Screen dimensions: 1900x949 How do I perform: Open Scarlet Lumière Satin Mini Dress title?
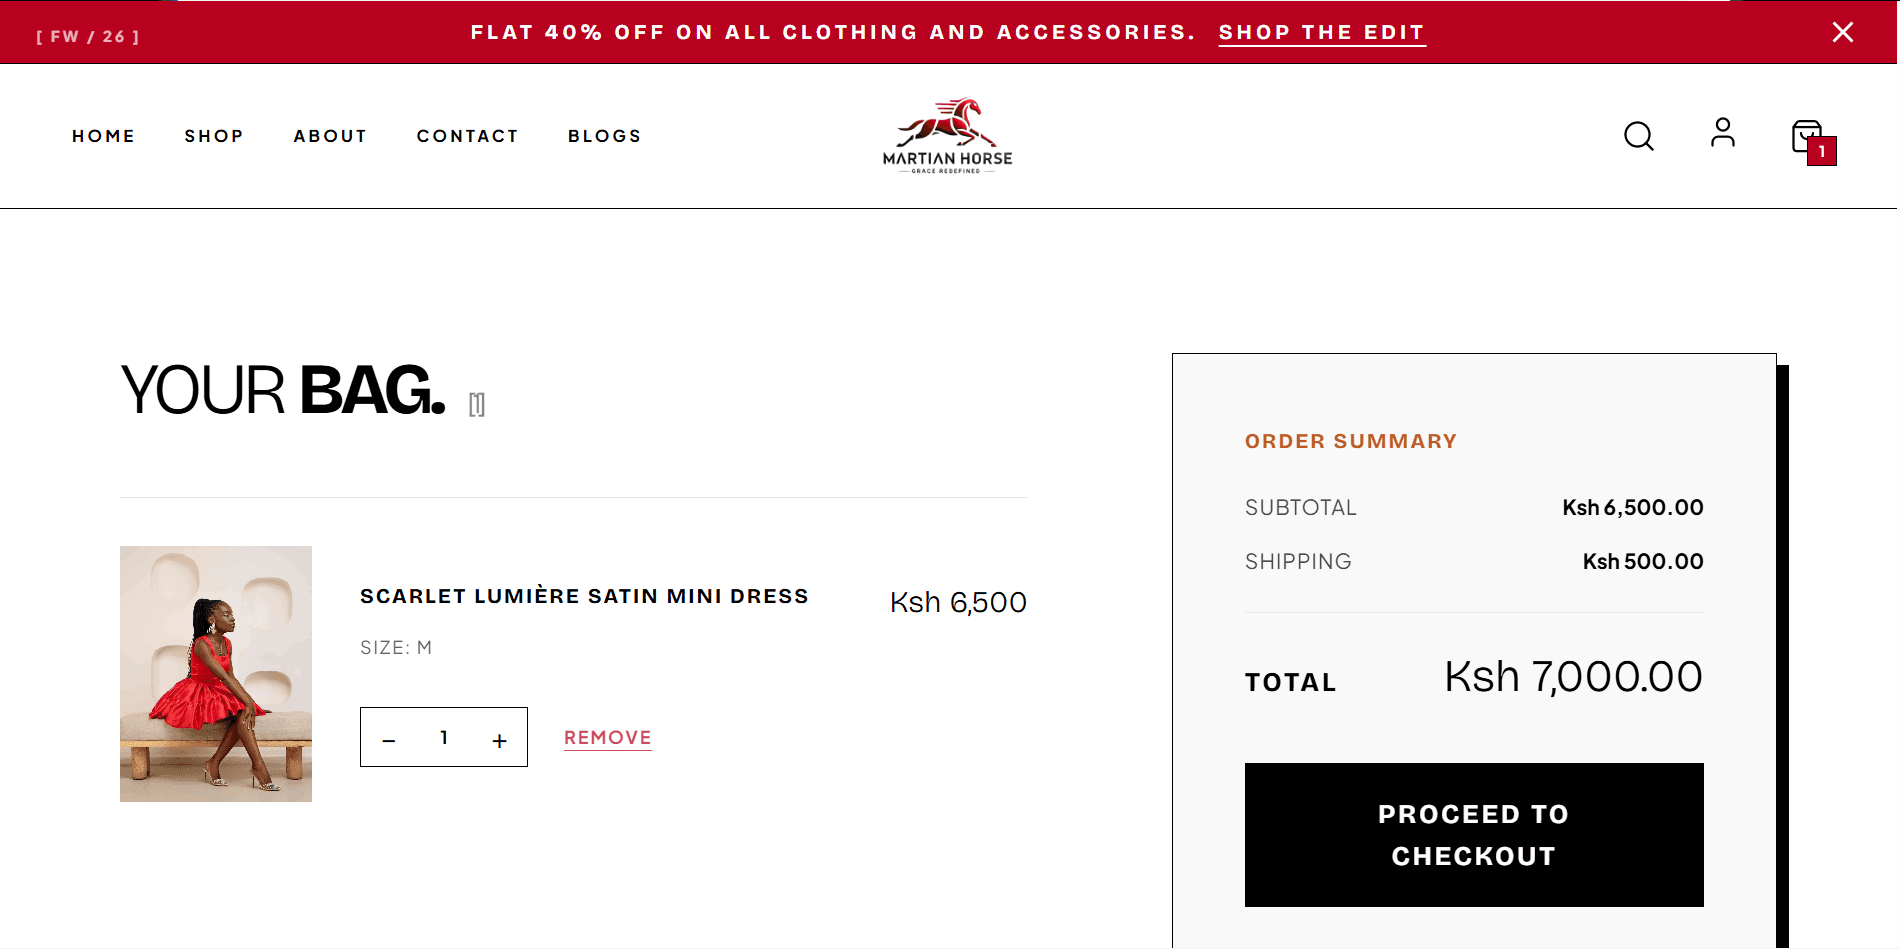584,596
